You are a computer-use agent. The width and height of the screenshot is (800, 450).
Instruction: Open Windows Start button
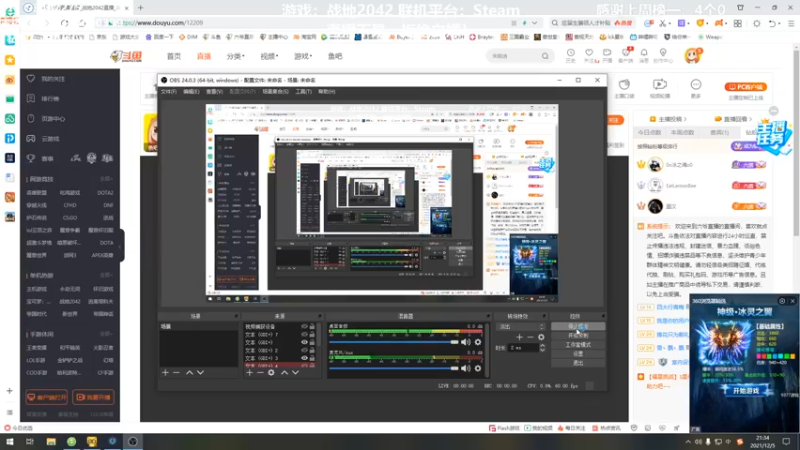[10, 441]
